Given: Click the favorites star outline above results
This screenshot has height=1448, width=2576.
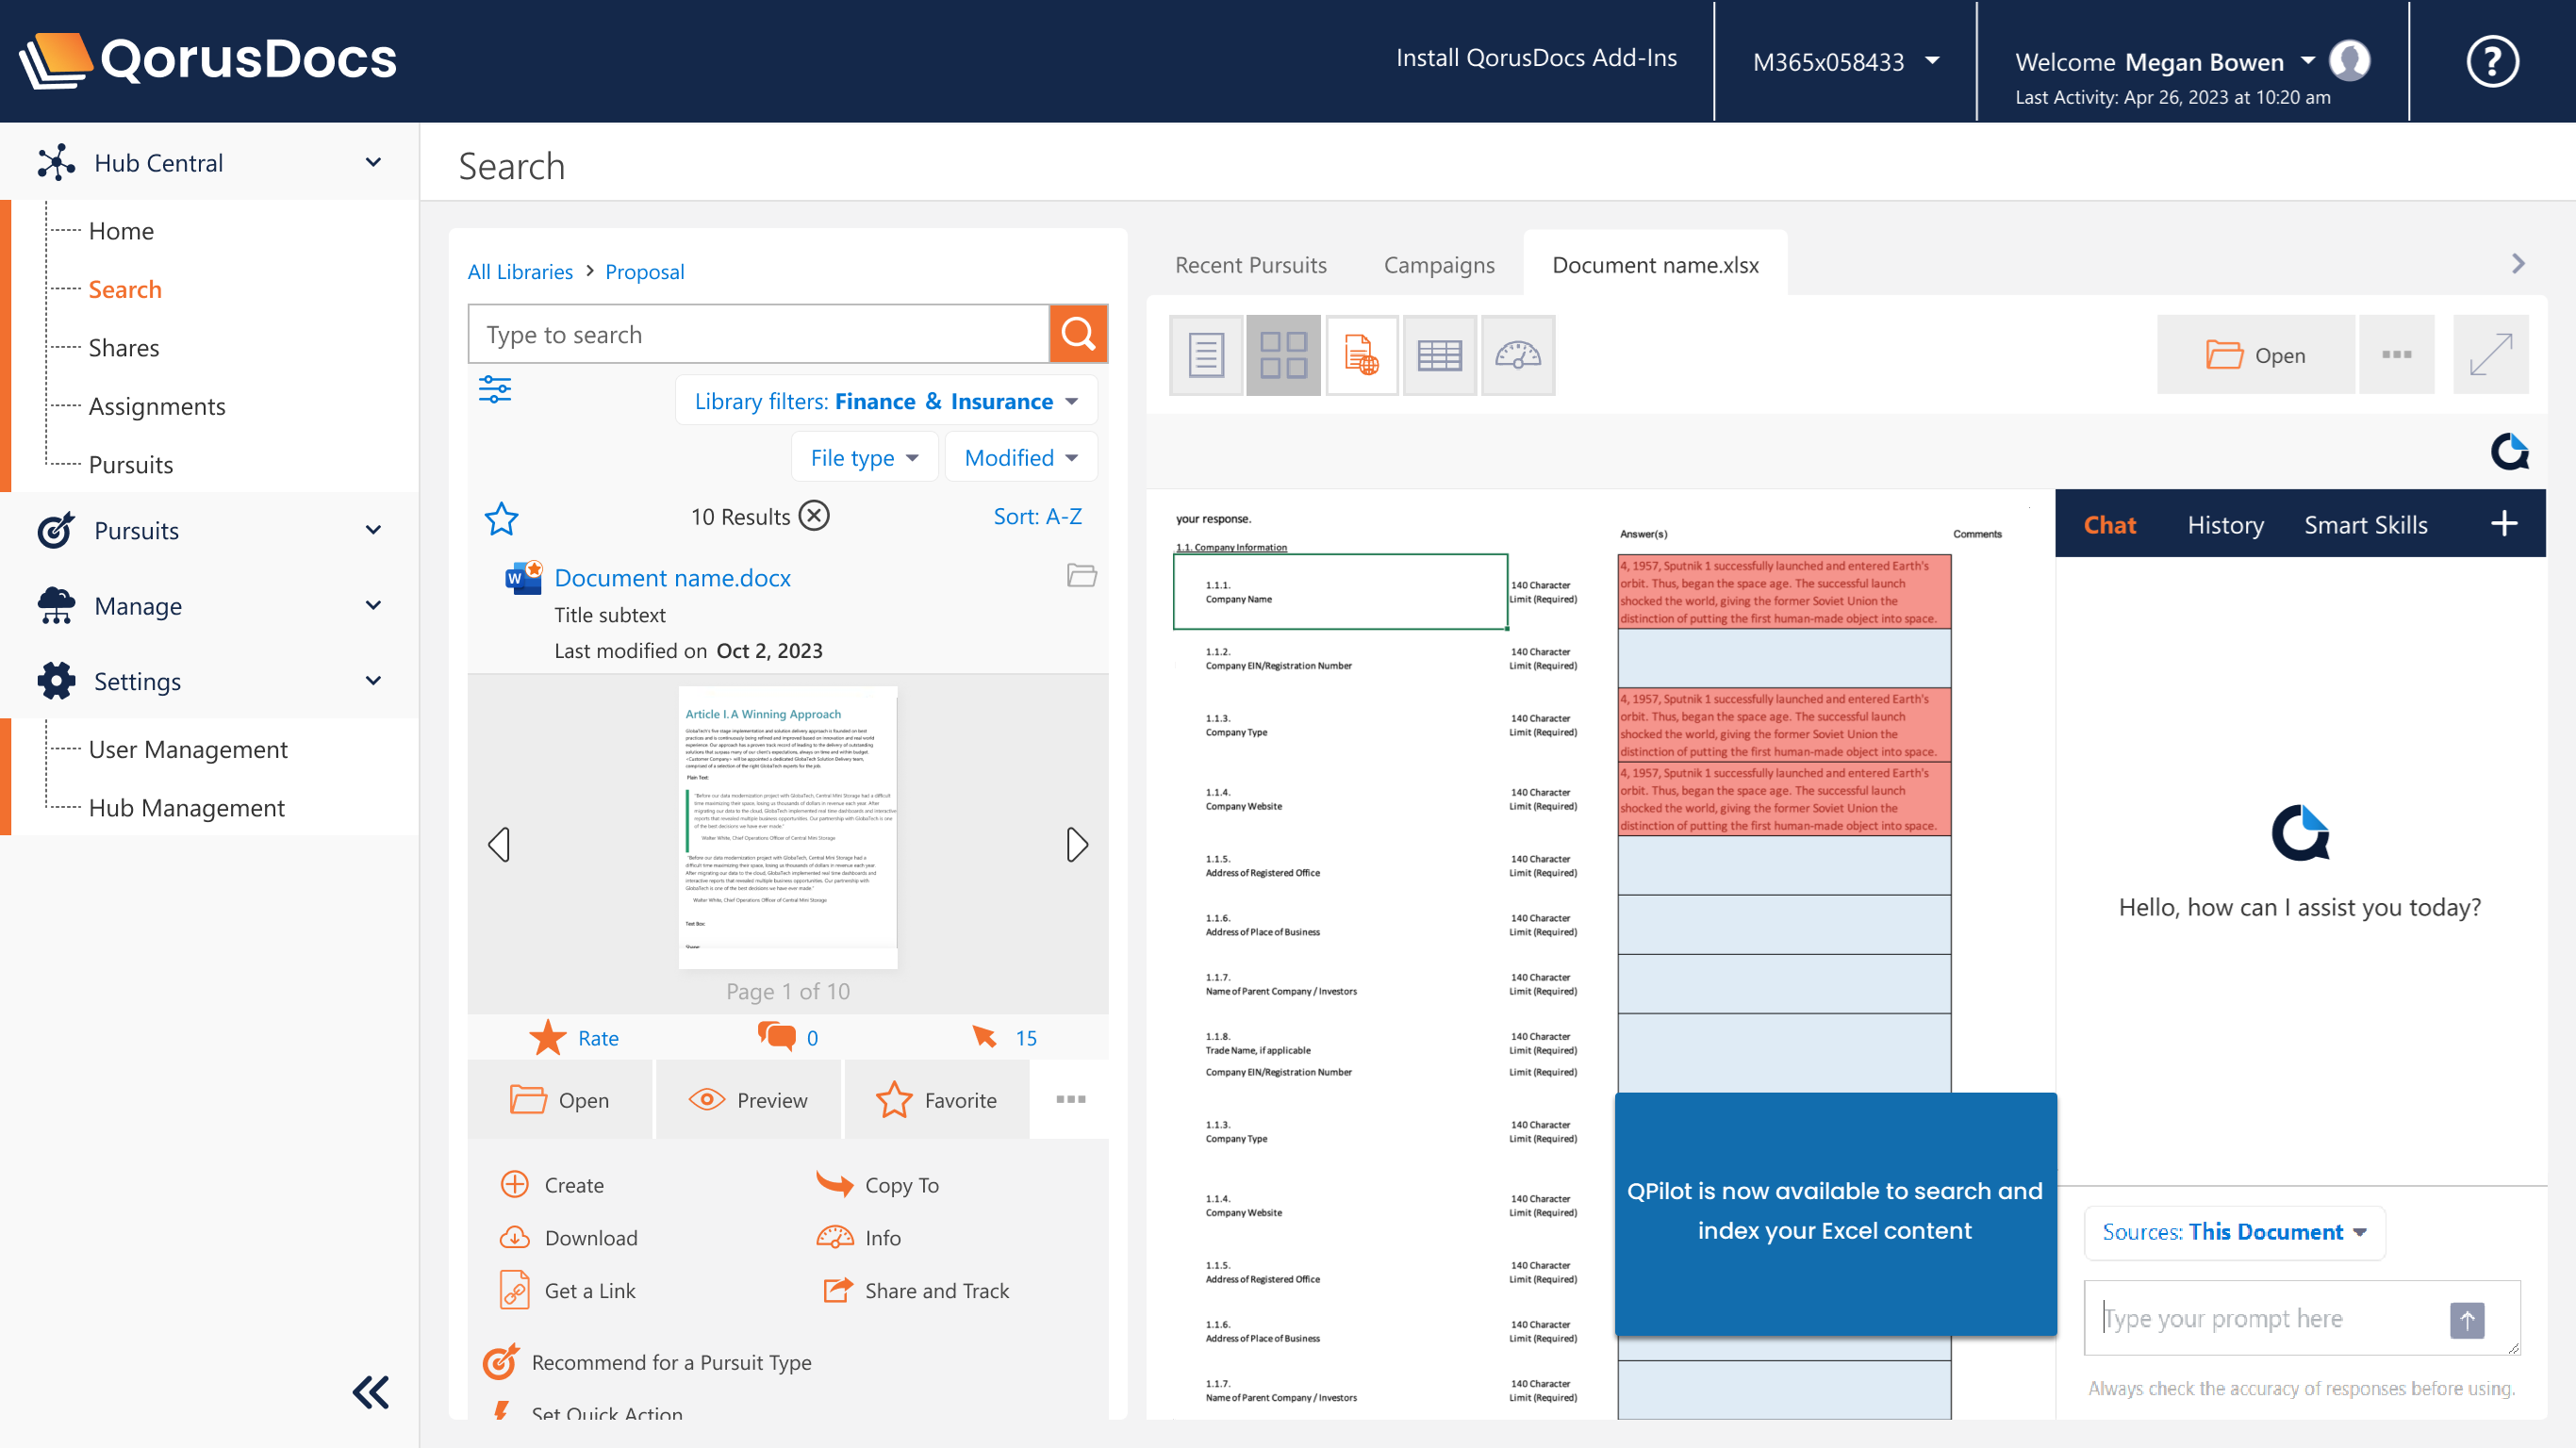Looking at the screenshot, I should pos(501,518).
